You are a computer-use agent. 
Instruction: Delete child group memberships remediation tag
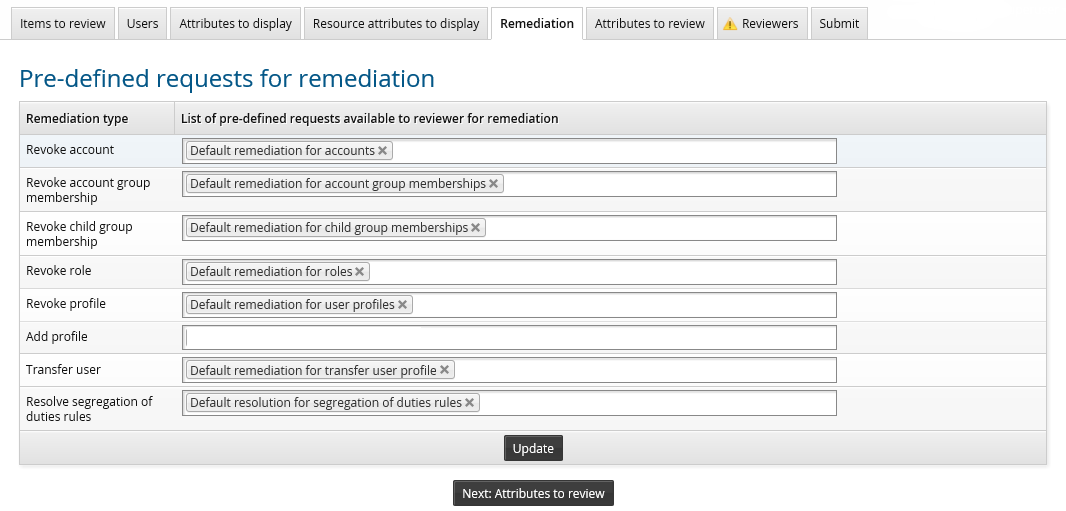[476, 228]
